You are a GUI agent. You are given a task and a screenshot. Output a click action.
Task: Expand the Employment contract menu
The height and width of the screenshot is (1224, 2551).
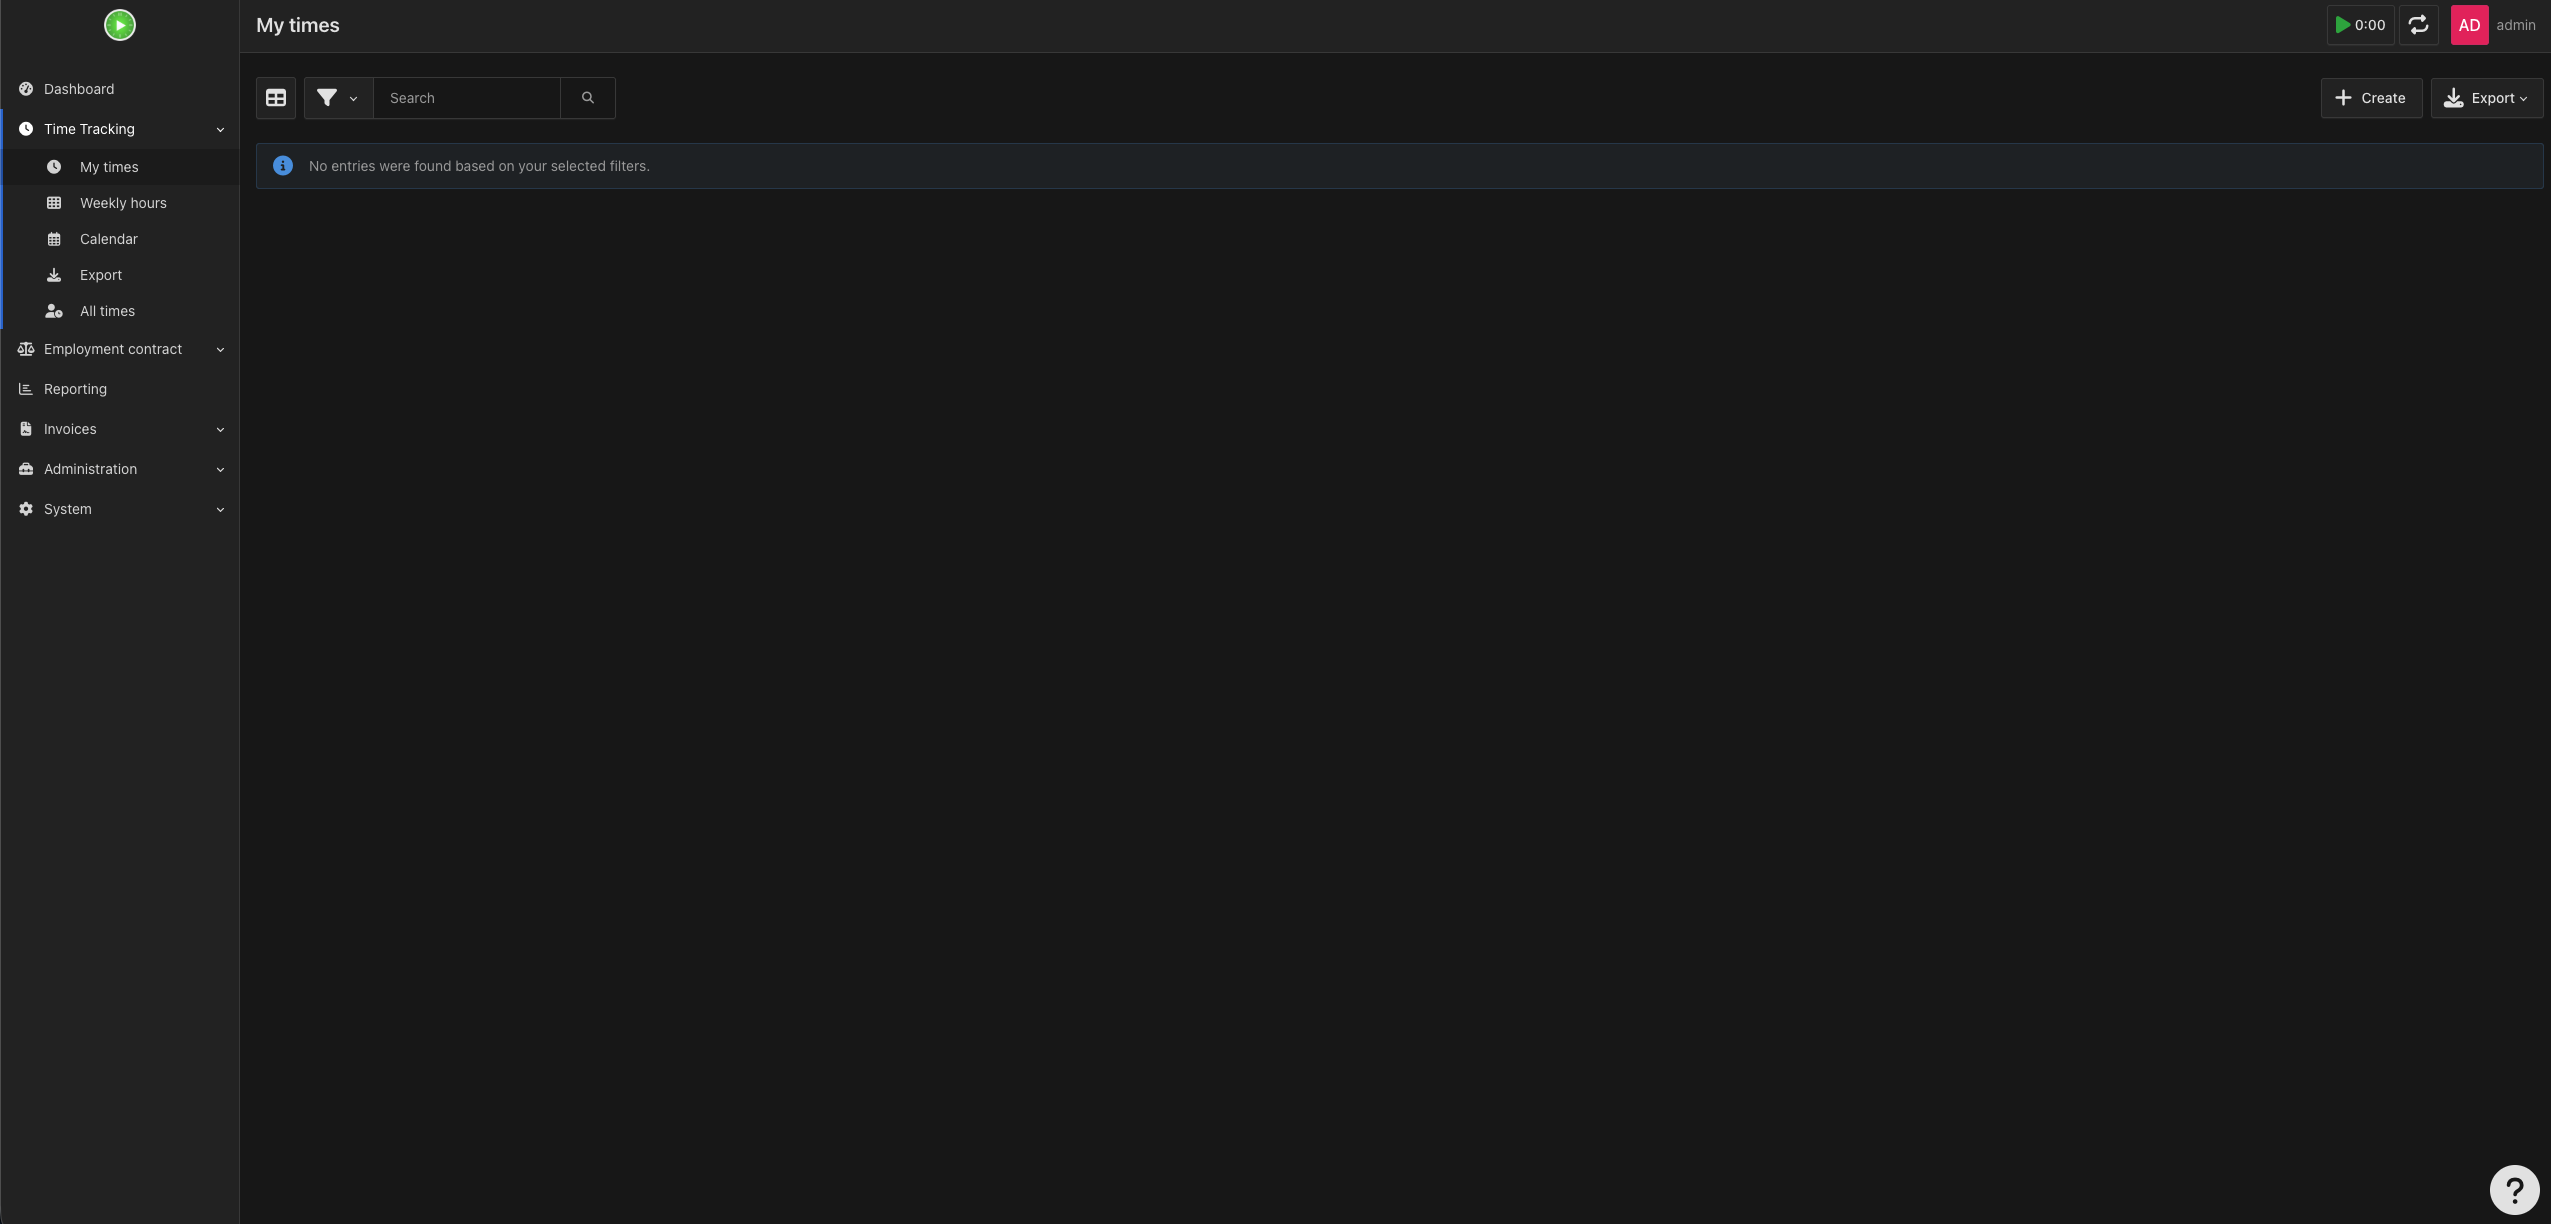coord(120,349)
